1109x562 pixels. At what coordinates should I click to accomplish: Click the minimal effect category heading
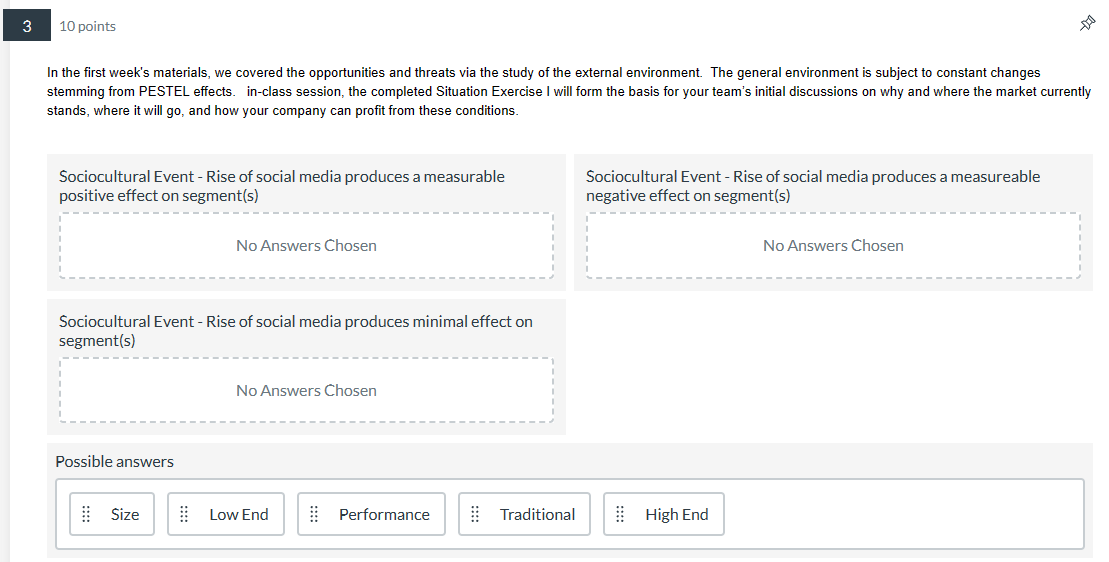pos(296,331)
